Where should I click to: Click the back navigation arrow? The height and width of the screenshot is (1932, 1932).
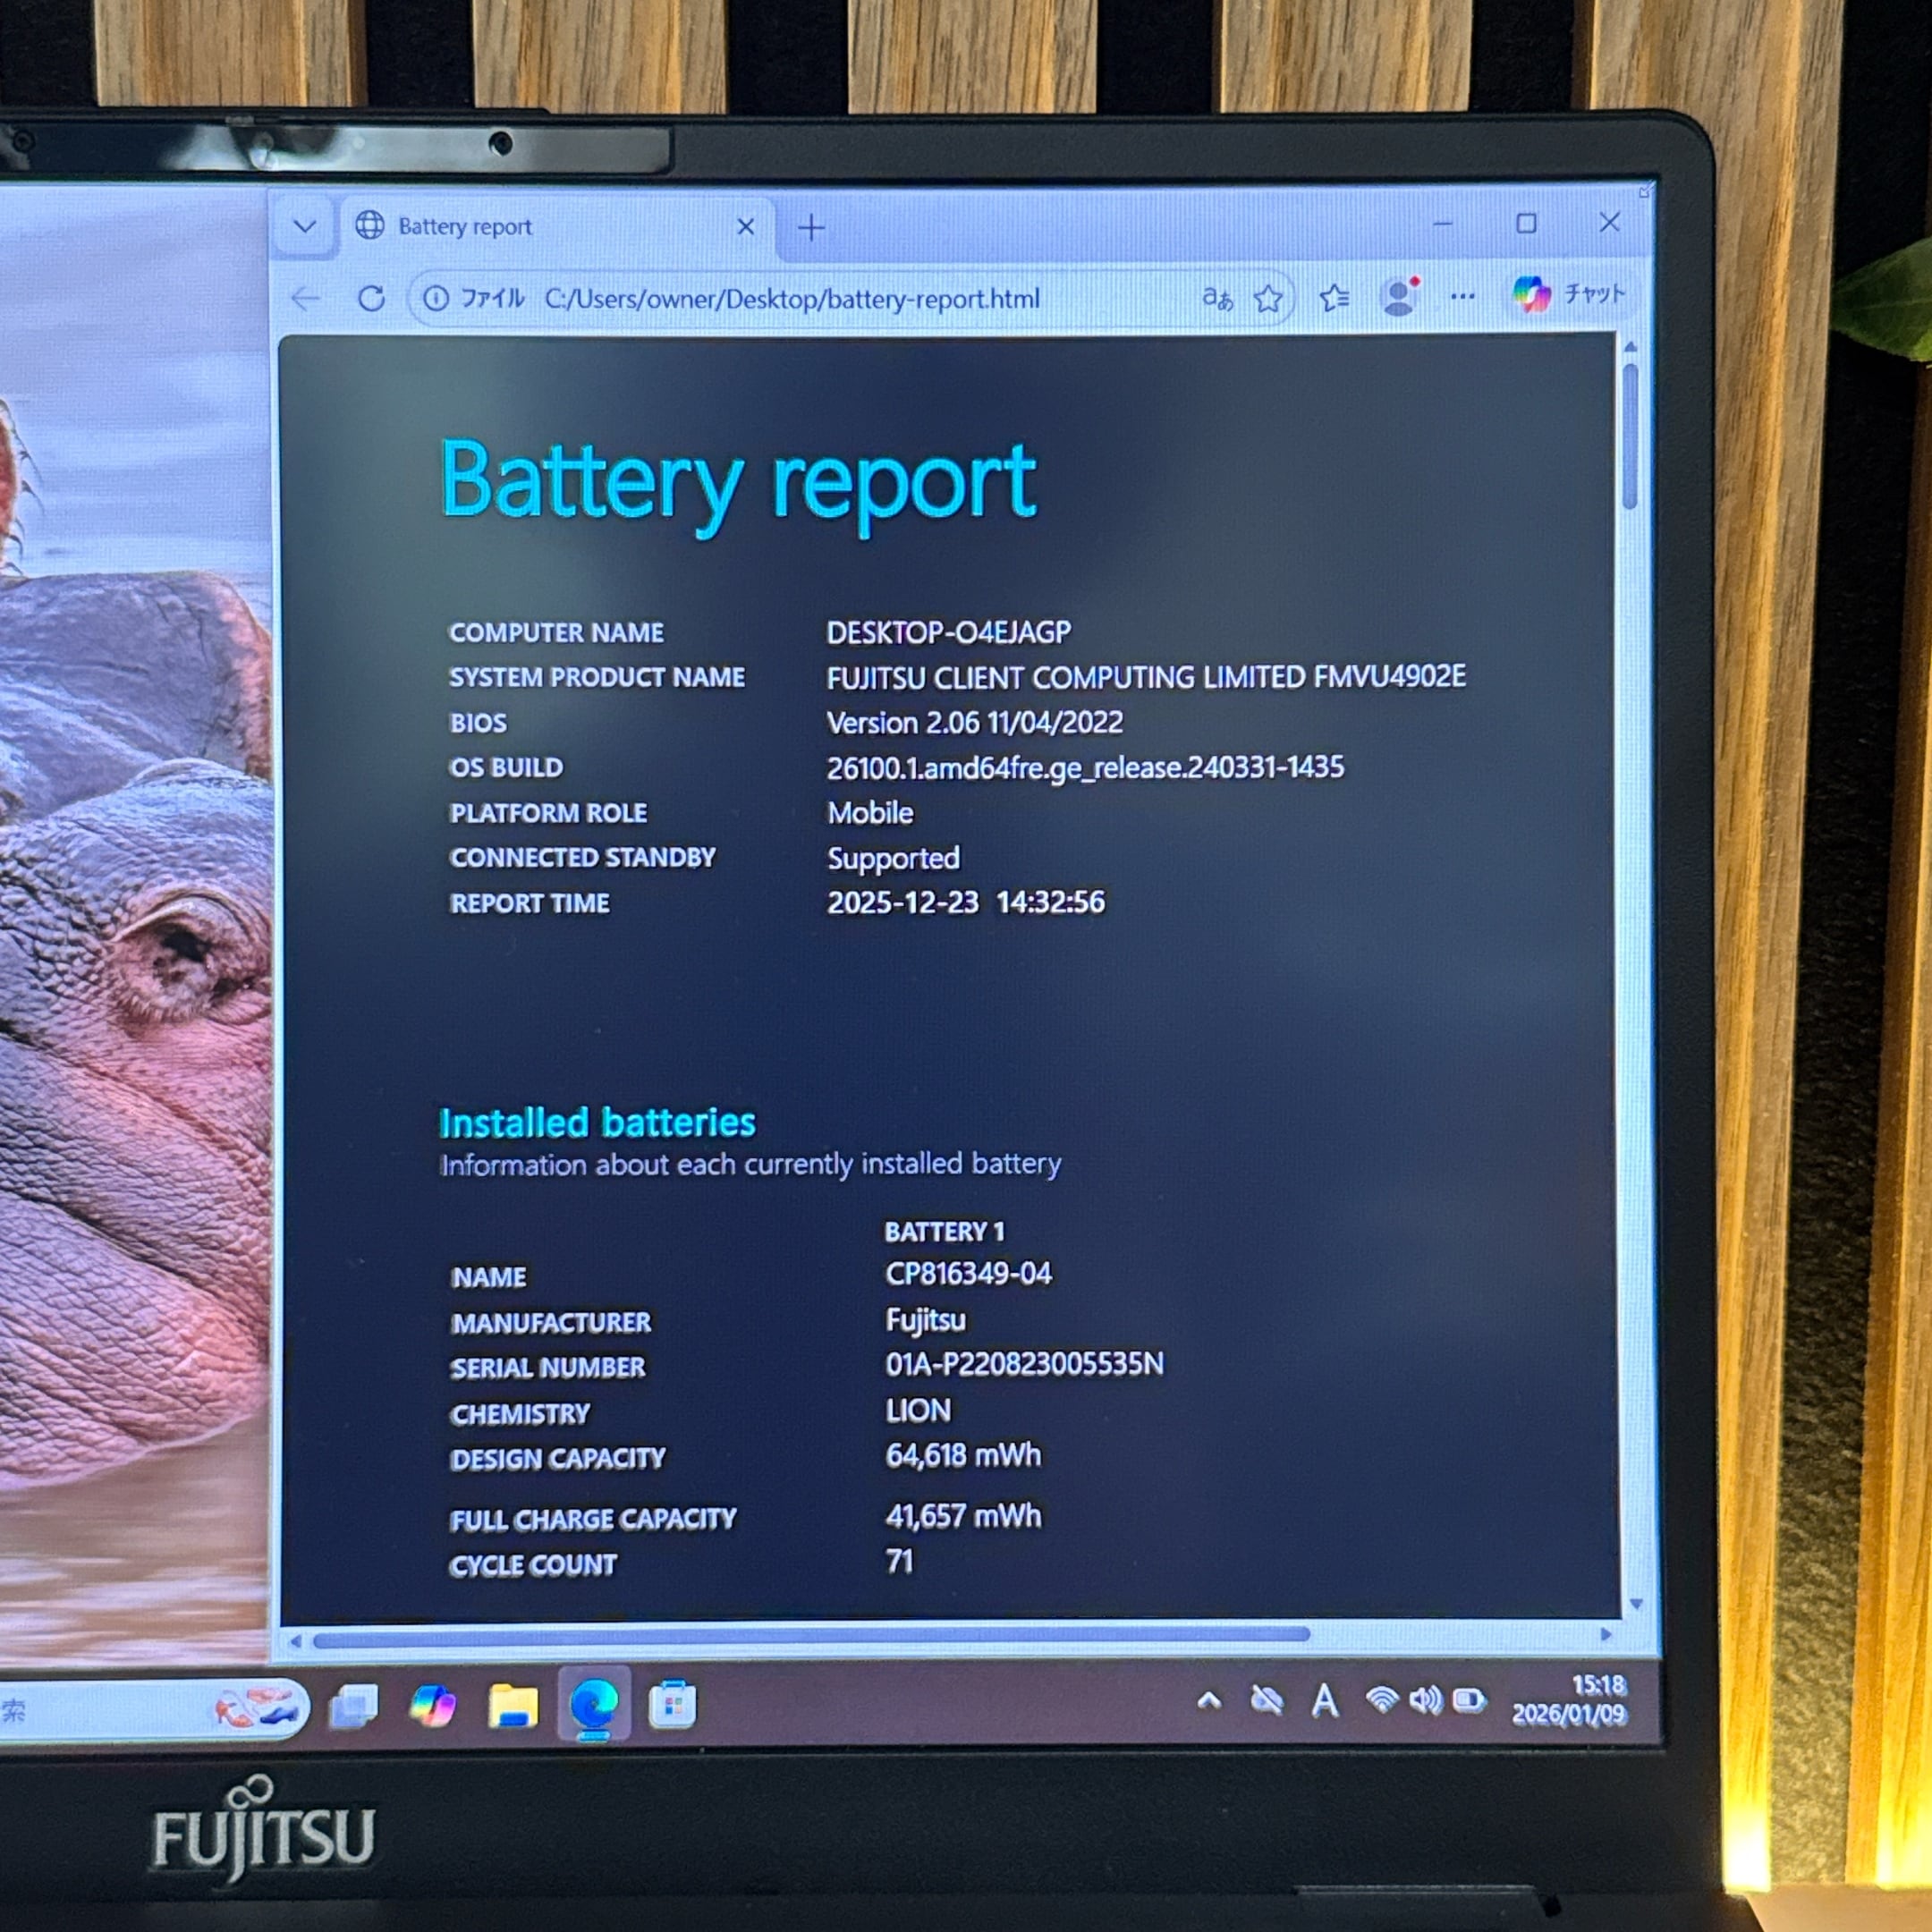coord(305,298)
